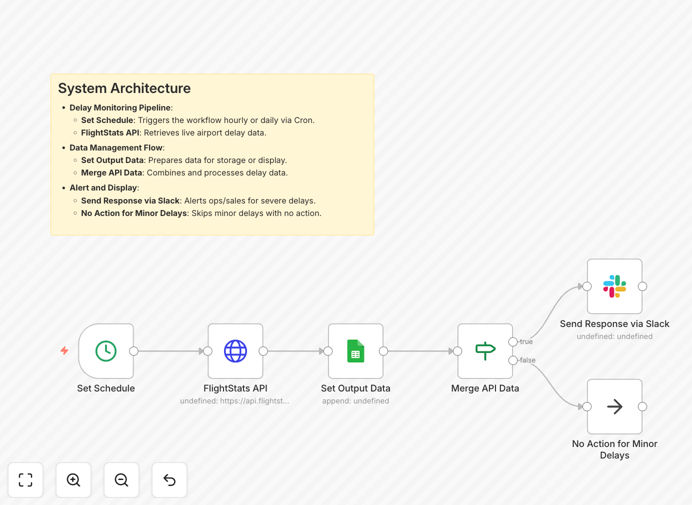The height and width of the screenshot is (505, 692).
Task: Click the Set Output Data node label
Action: [356, 388]
